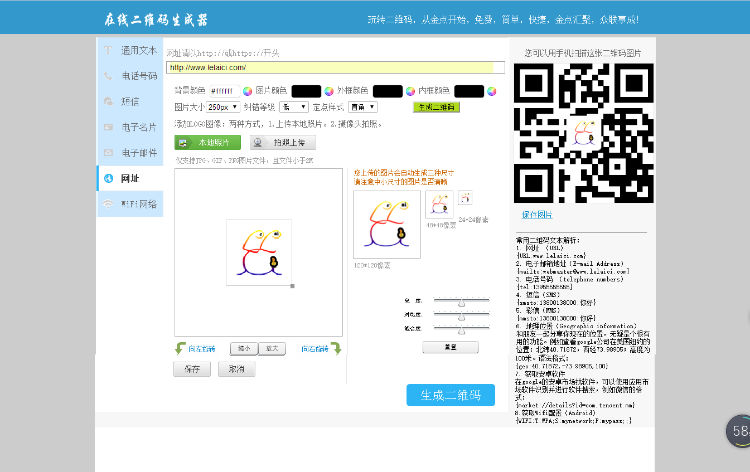Click the generated QR code image
This screenshot has width=750, height=472.
coord(584,133)
